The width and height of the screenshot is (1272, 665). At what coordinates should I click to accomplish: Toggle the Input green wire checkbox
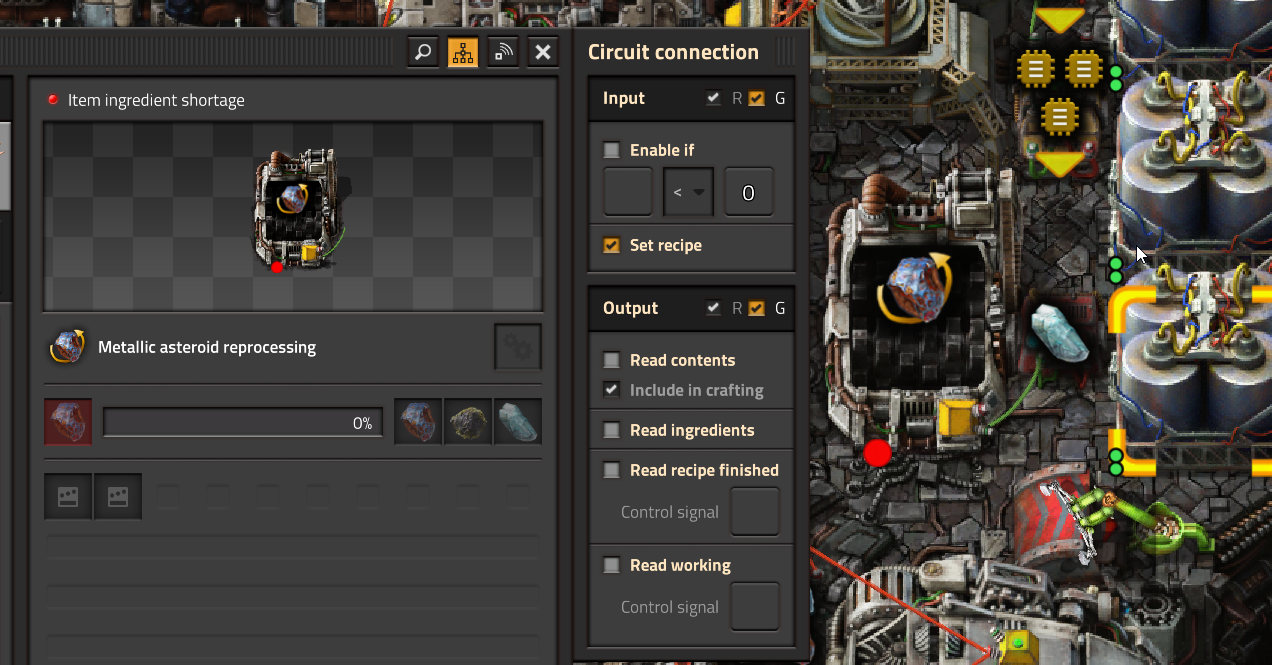click(x=757, y=98)
